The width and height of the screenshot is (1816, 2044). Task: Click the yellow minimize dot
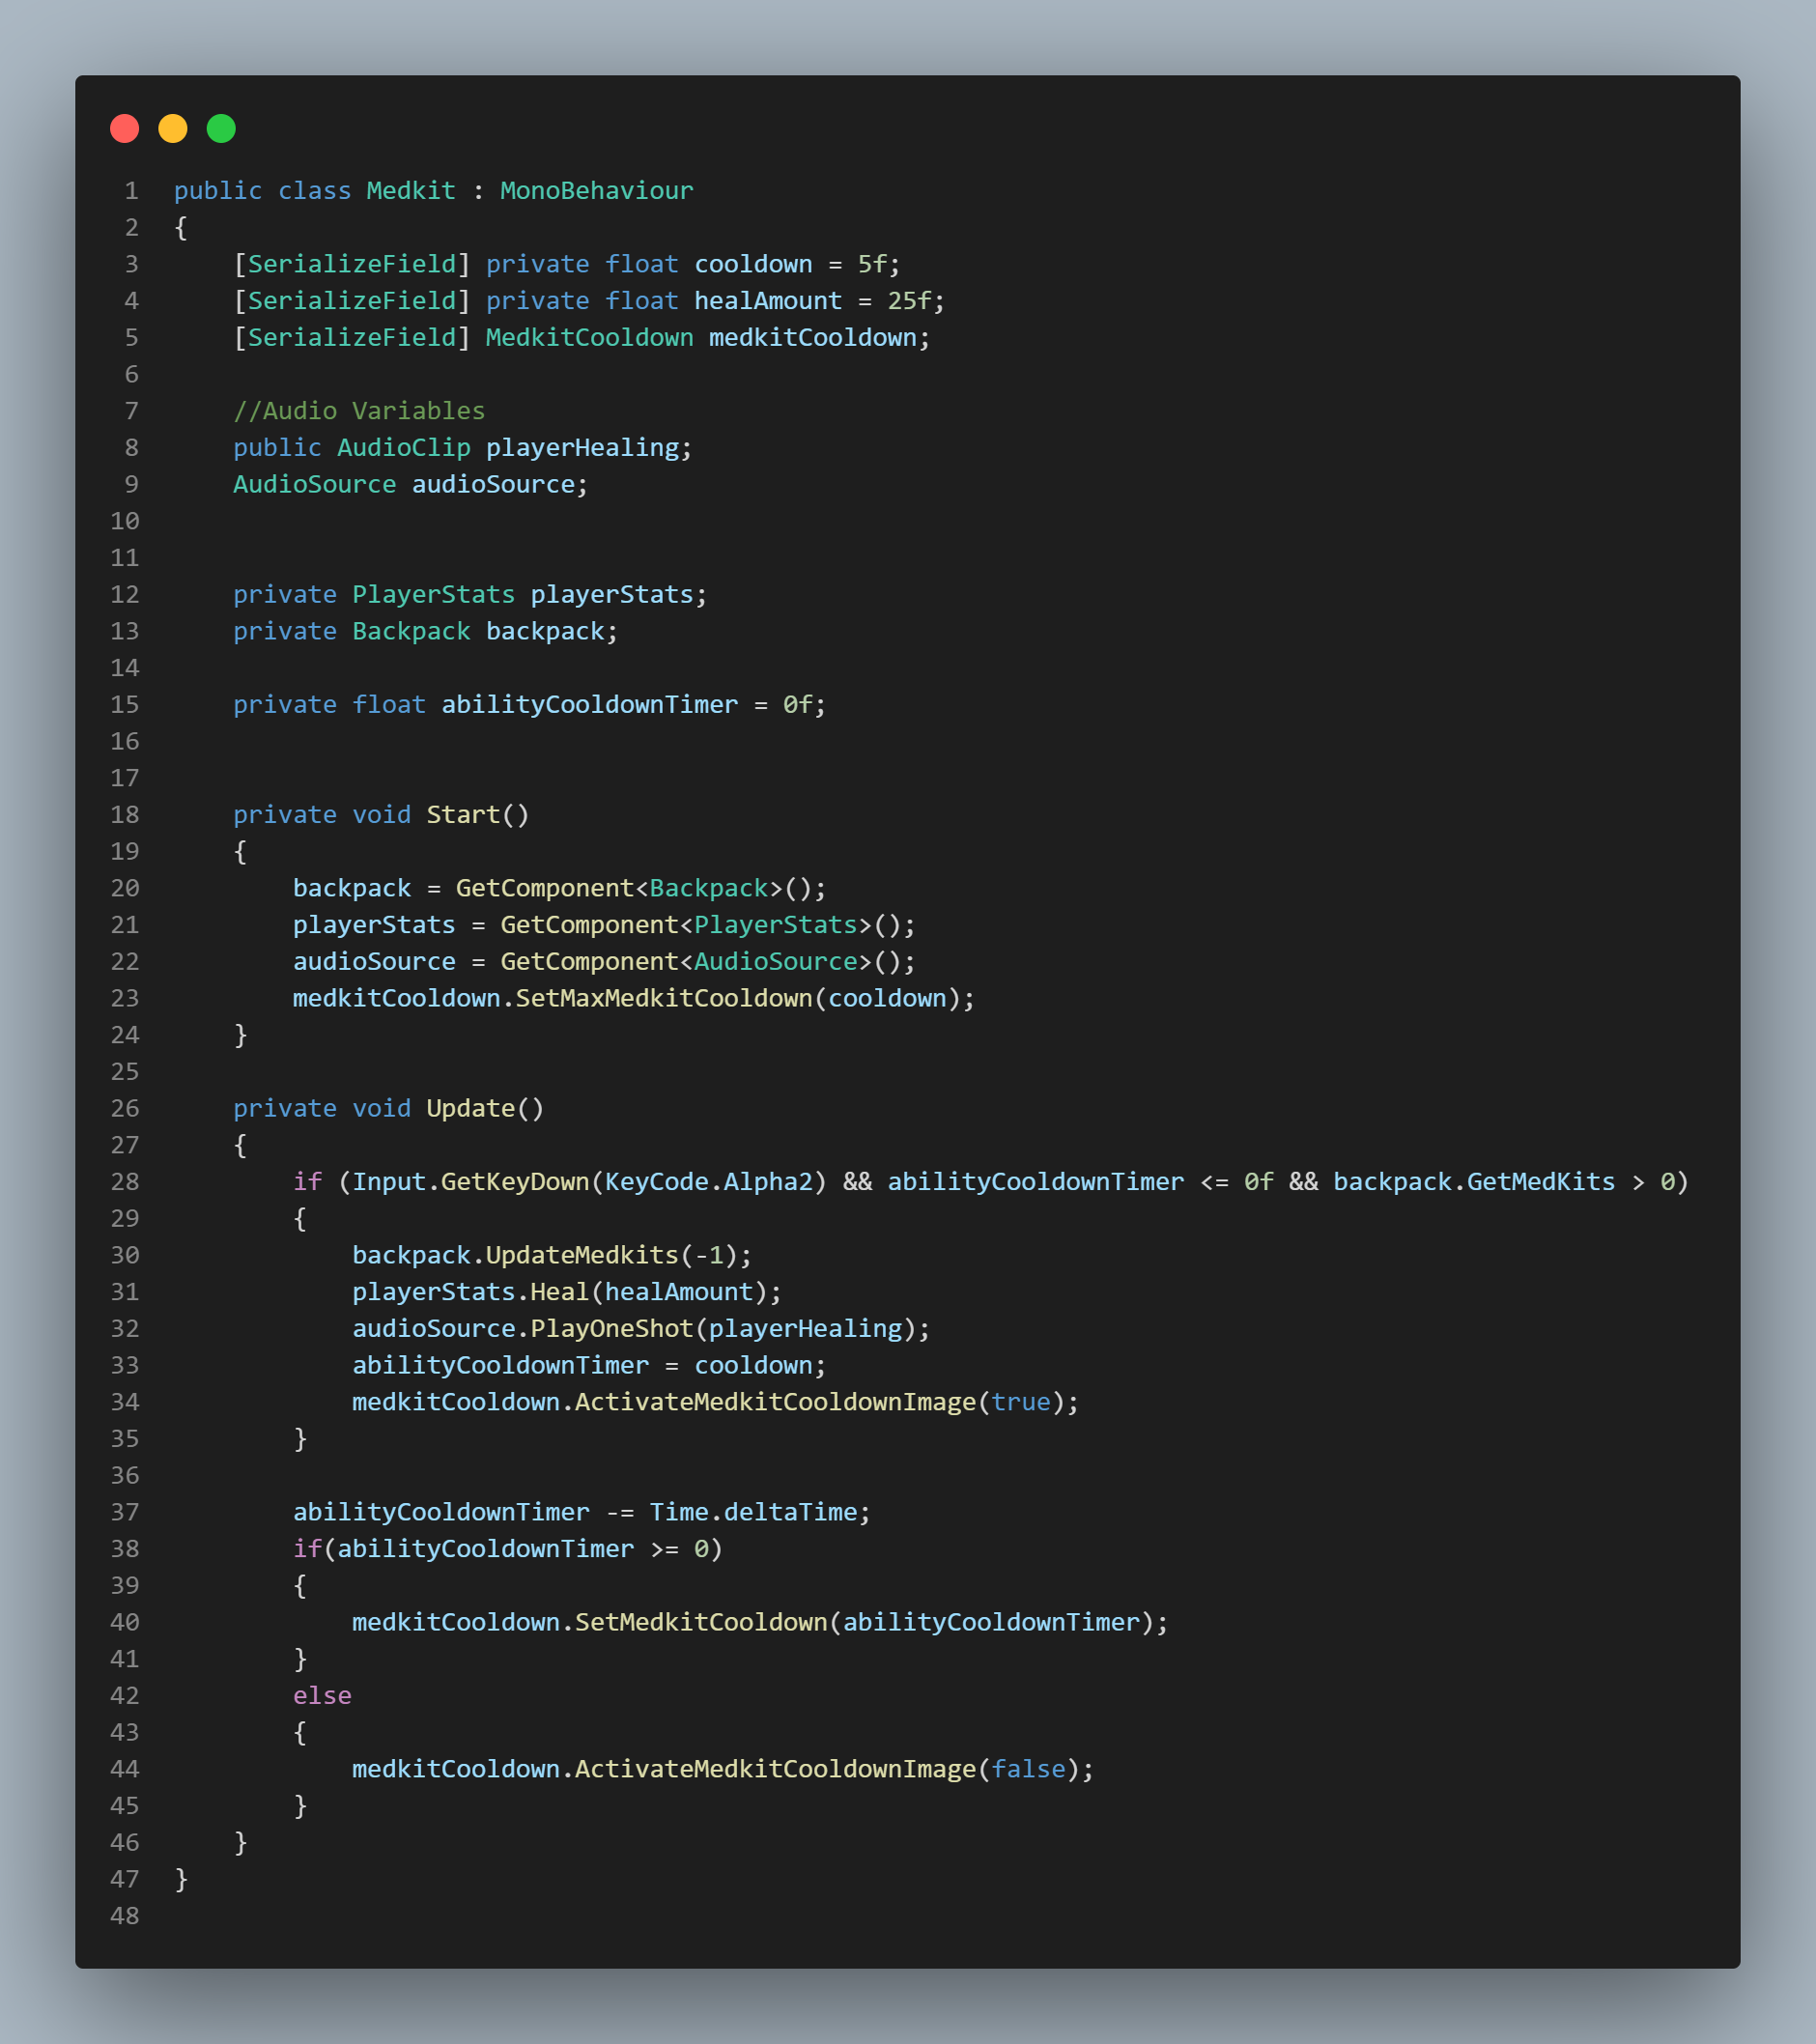pyautogui.click(x=173, y=129)
